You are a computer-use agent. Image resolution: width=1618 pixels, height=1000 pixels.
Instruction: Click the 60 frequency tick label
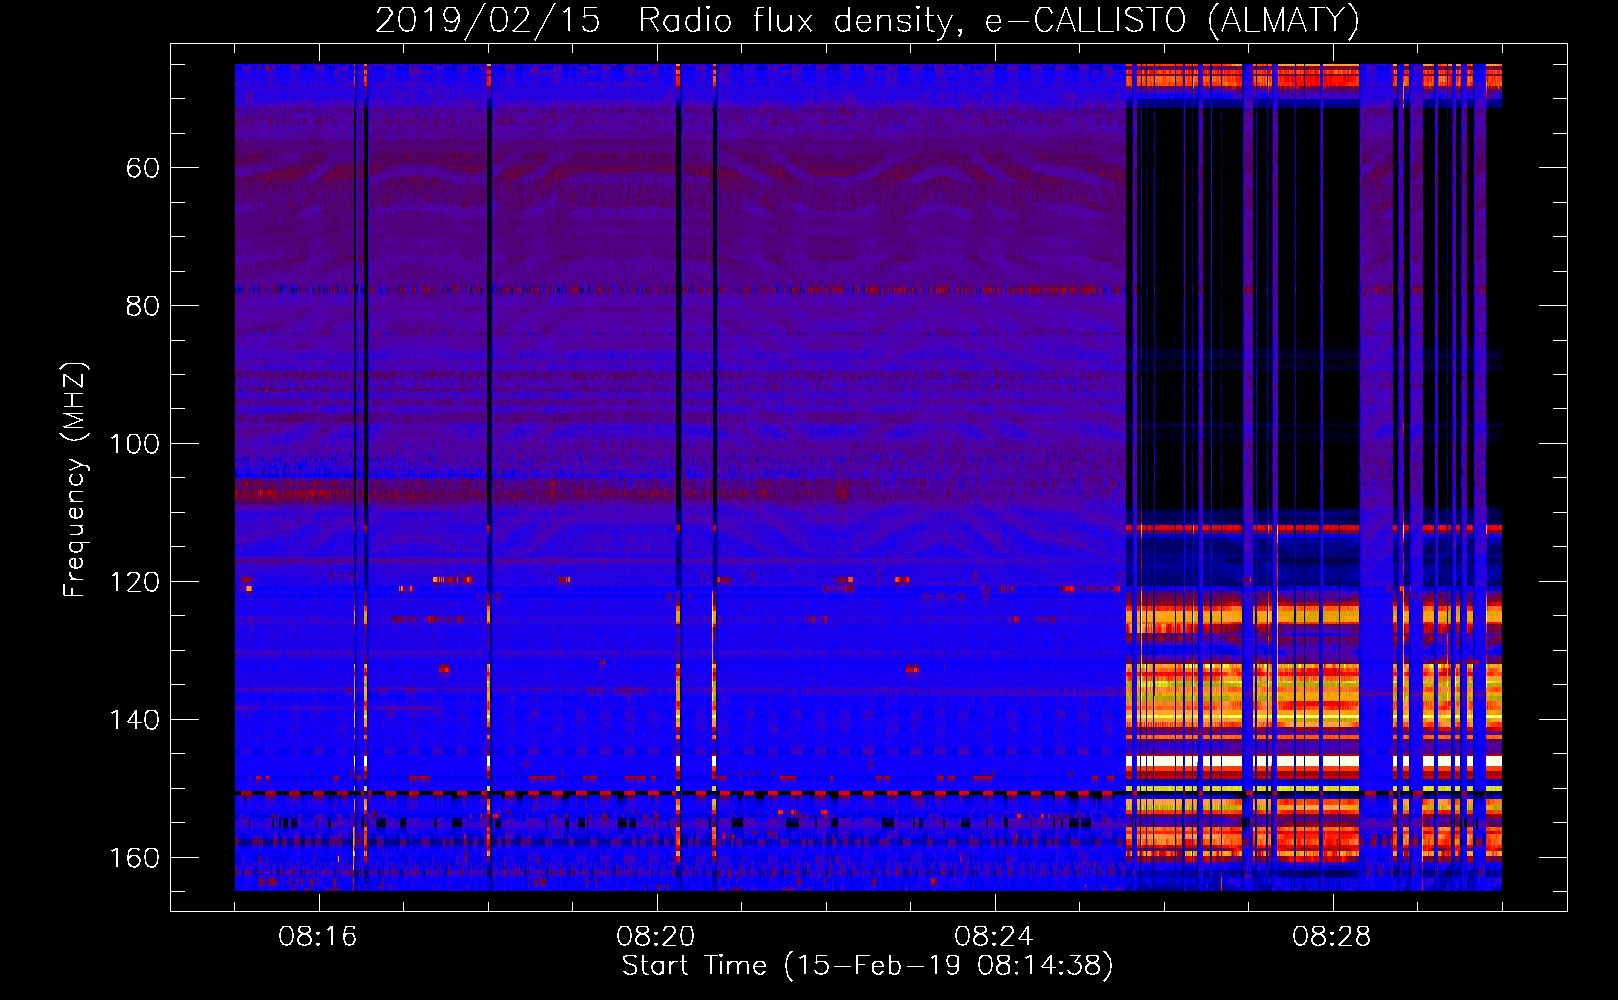click(x=143, y=168)
